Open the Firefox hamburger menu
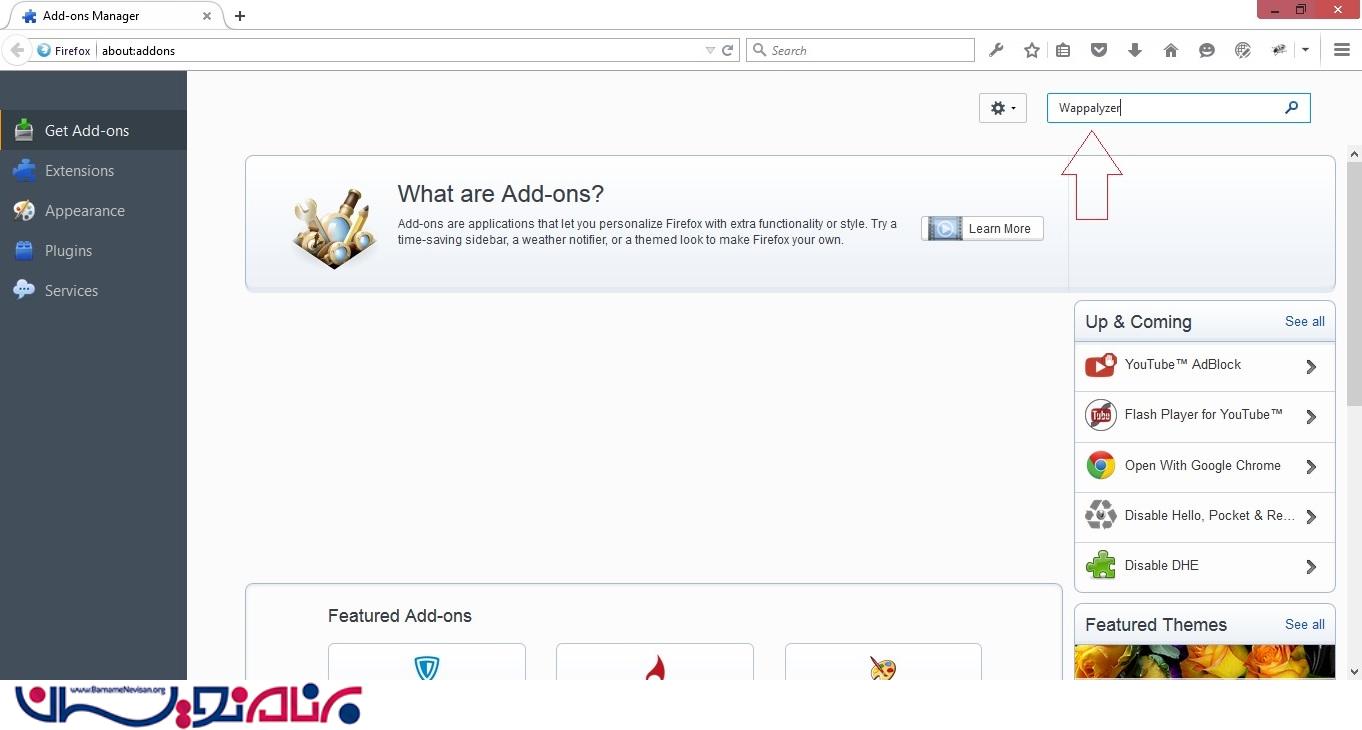The width and height of the screenshot is (1362, 730). tap(1342, 50)
